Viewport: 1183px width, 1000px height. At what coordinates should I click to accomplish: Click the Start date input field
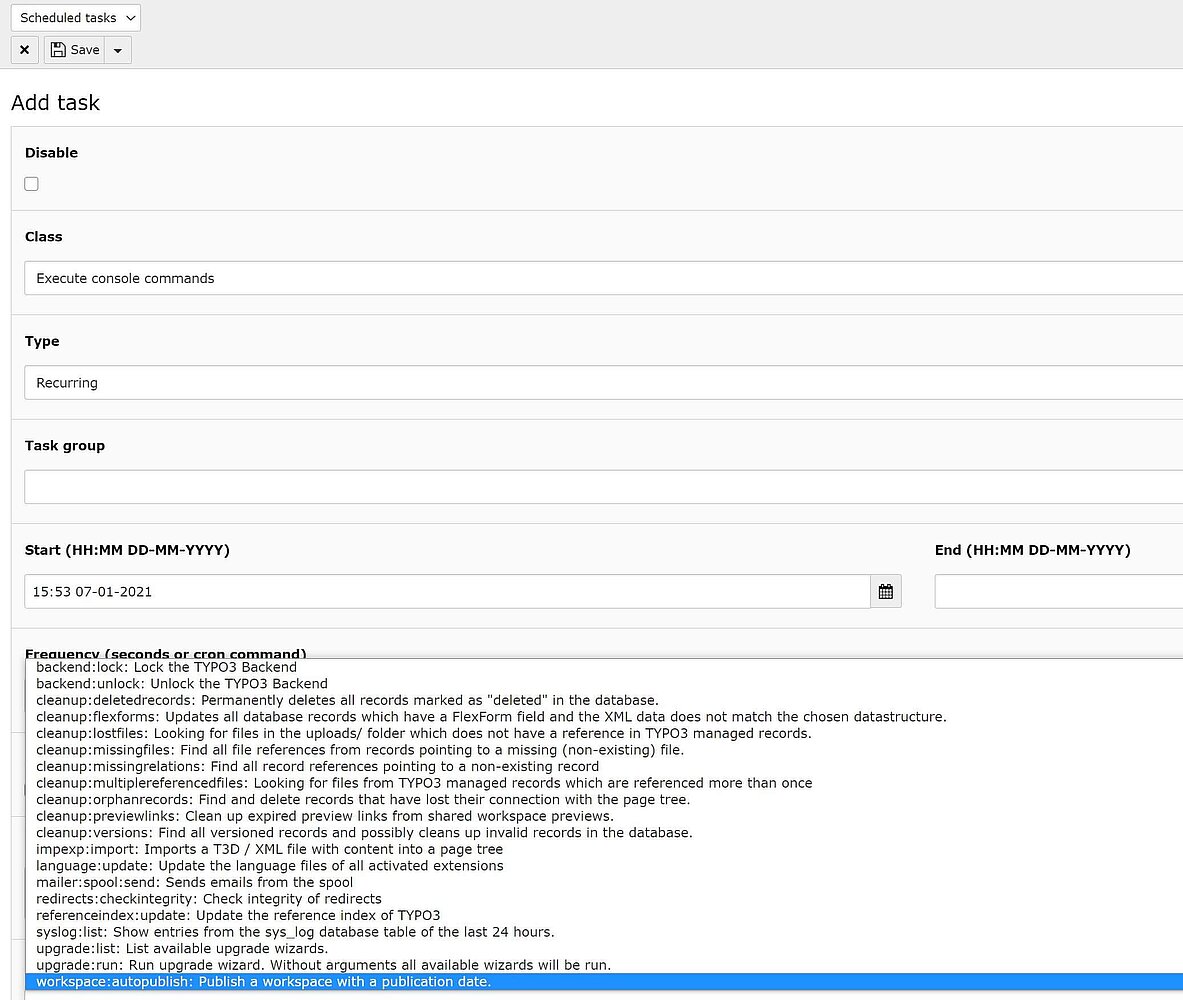[446, 591]
